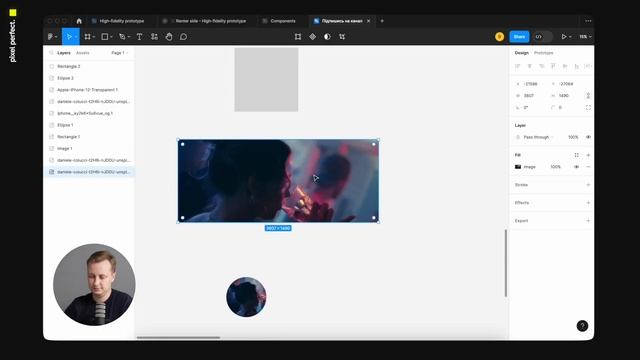Remove the Image fill with minus icon
The image size is (640, 360).
[x=588, y=167]
